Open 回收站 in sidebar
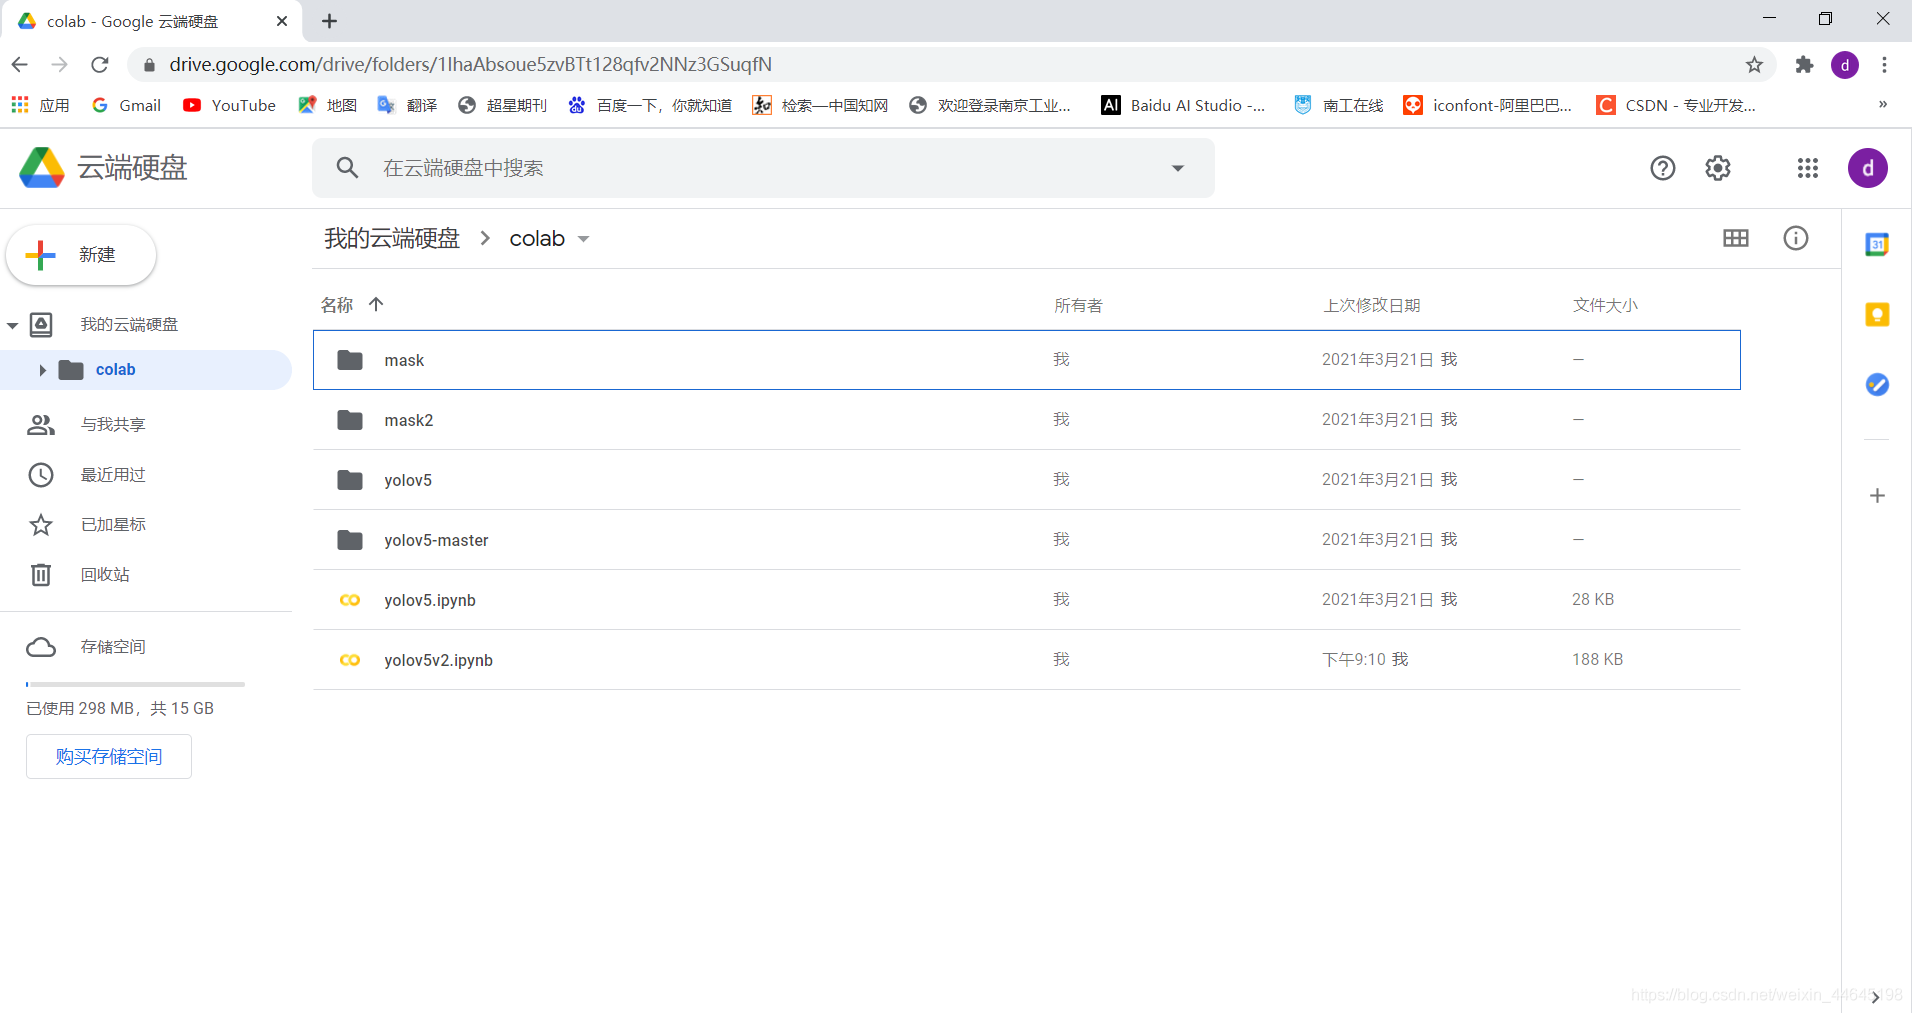Viewport: 1912px width, 1013px height. click(105, 575)
